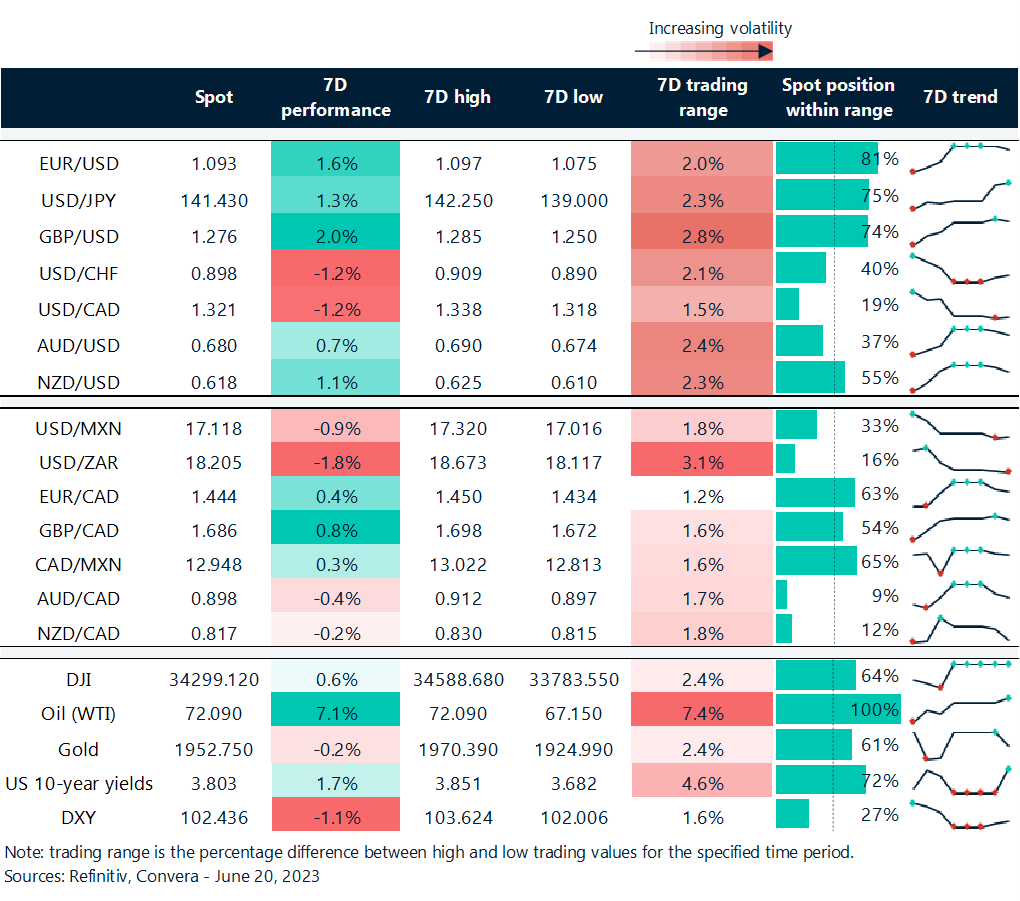Expand the 7D performance column header
1020x901 pixels.
click(335, 98)
